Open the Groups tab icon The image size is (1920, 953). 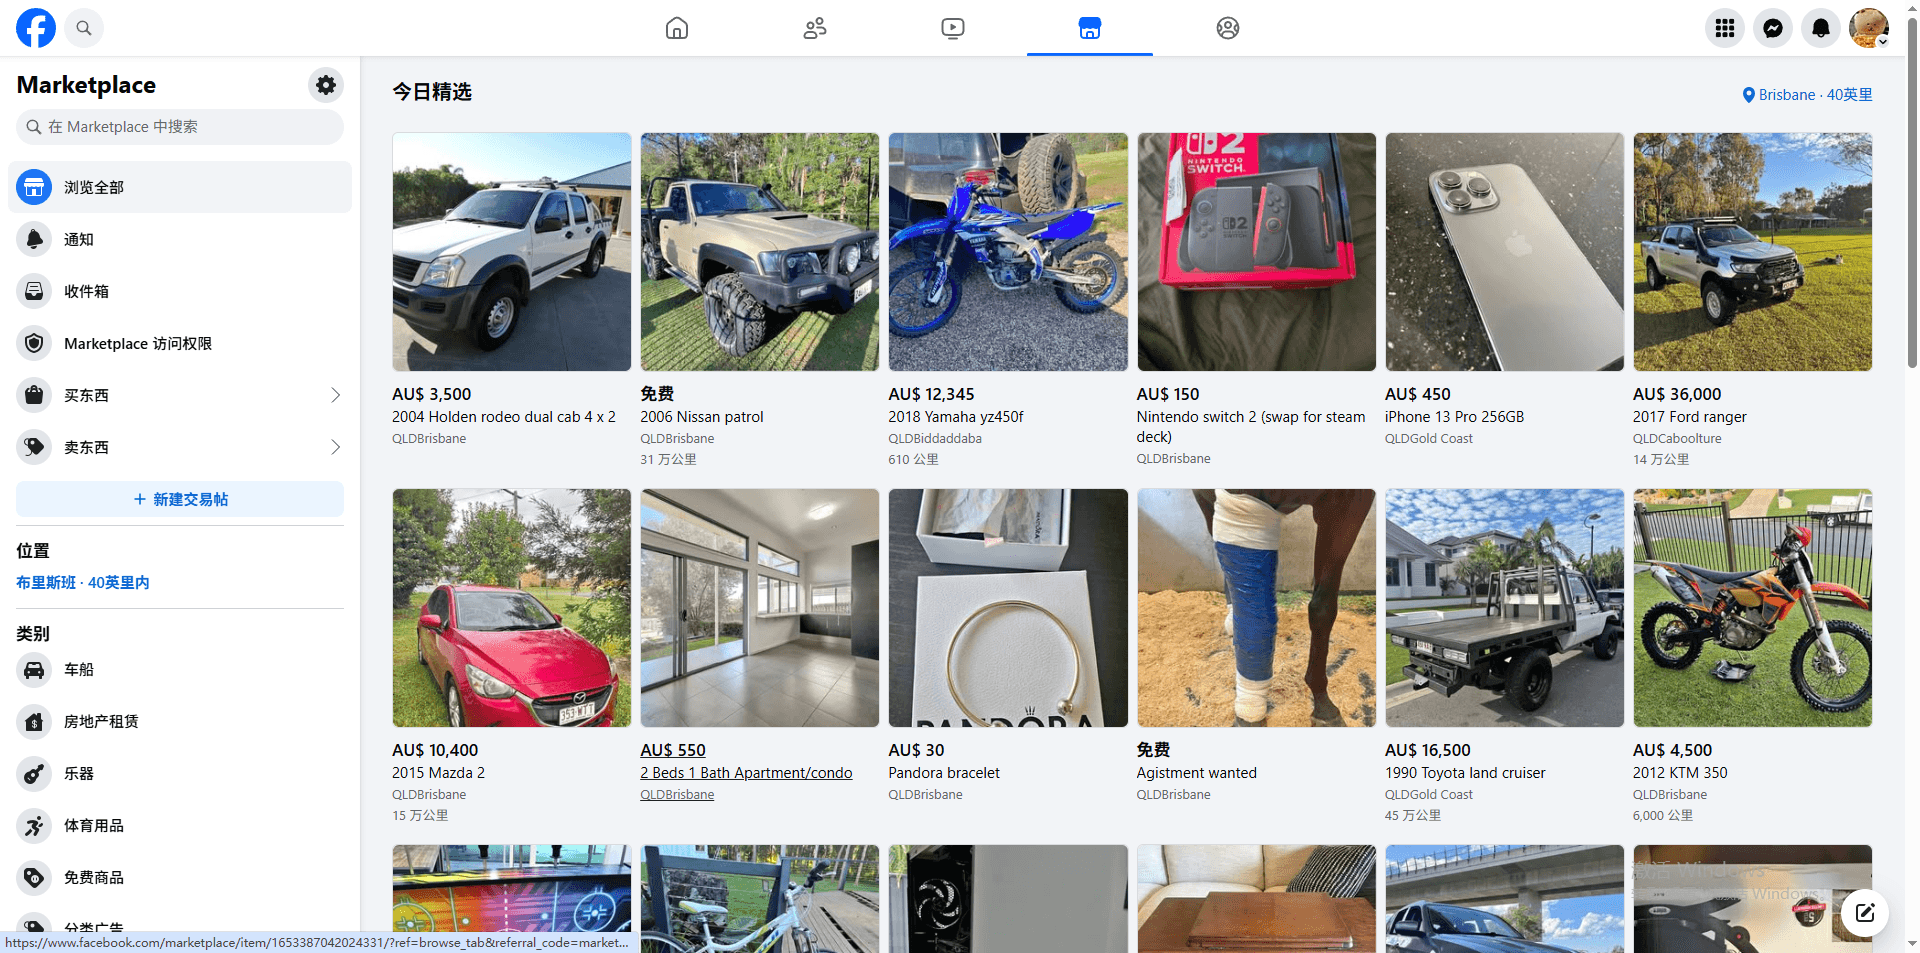(x=1228, y=28)
